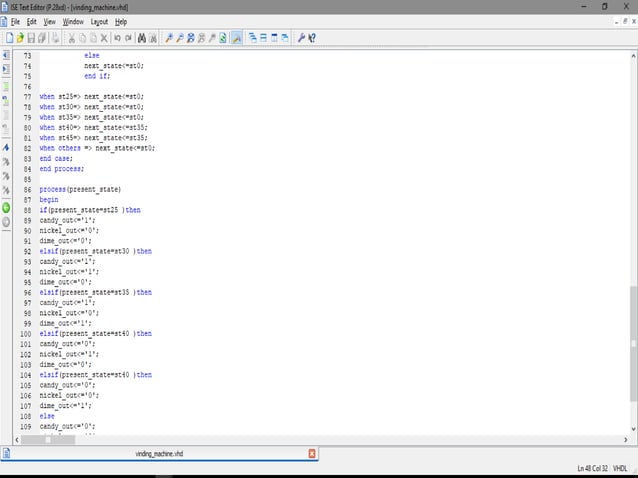Click the help question-mark arrow icon
The image size is (638, 478).
coord(311,37)
